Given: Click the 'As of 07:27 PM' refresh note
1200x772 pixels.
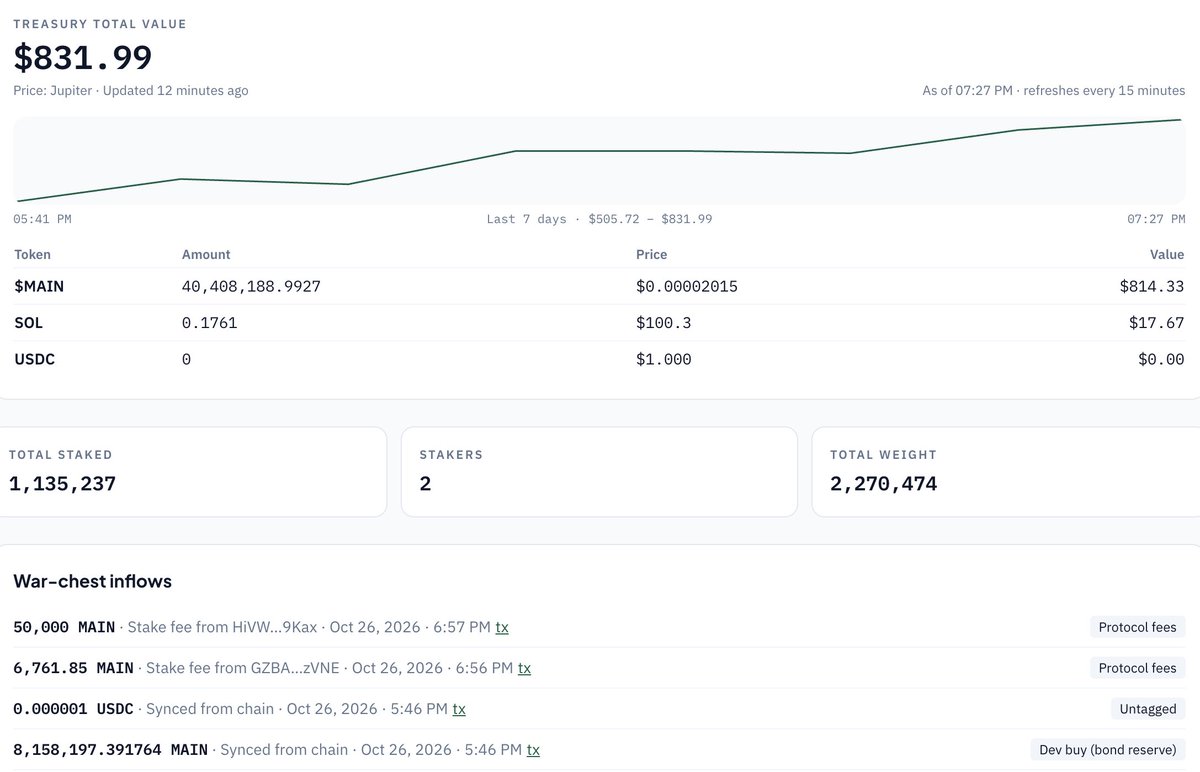Looking at the screenshot, I should 1054,91.
